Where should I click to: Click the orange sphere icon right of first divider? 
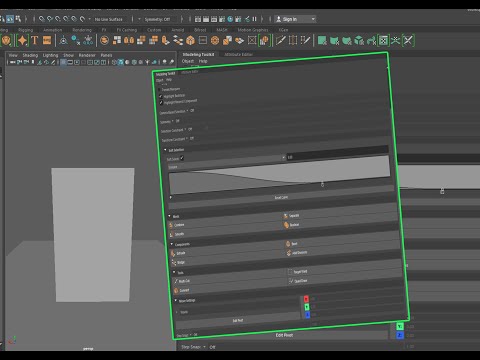point(104,41)
